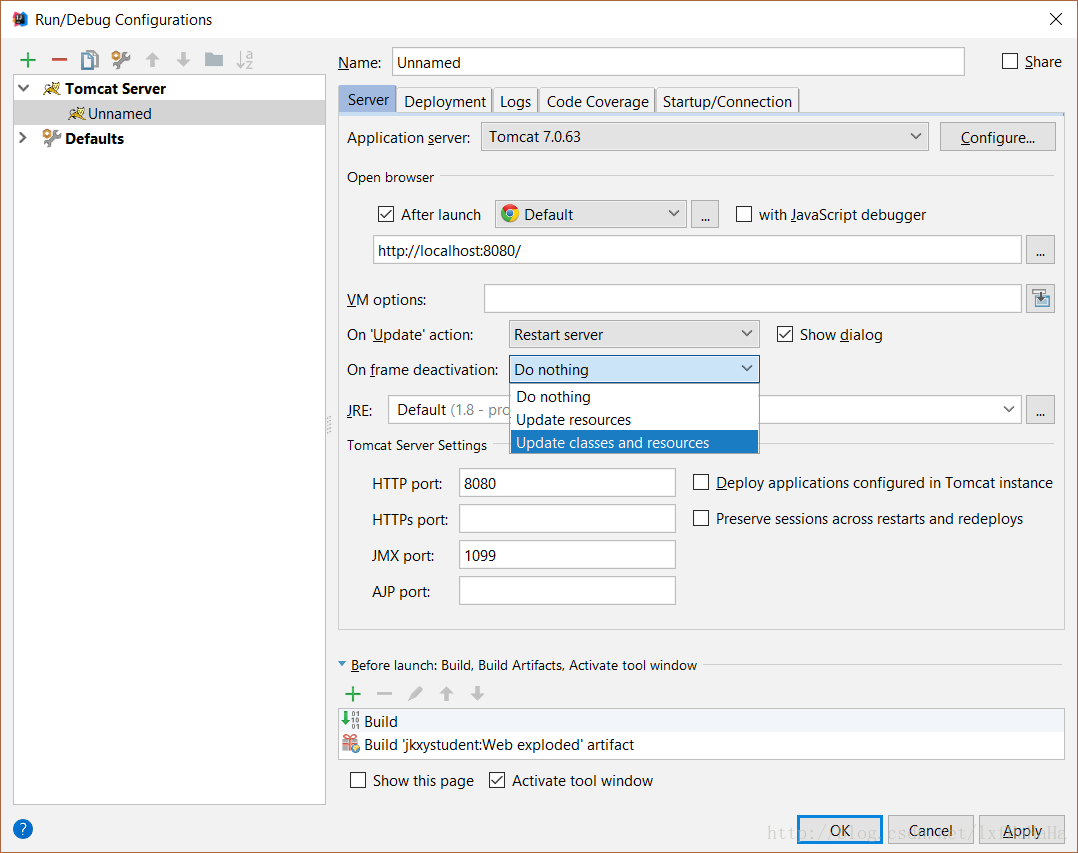The height and width of the screenshot is (853, 1078).
Task: Remove selected configuration with red minus
Action: pos(59,60)
